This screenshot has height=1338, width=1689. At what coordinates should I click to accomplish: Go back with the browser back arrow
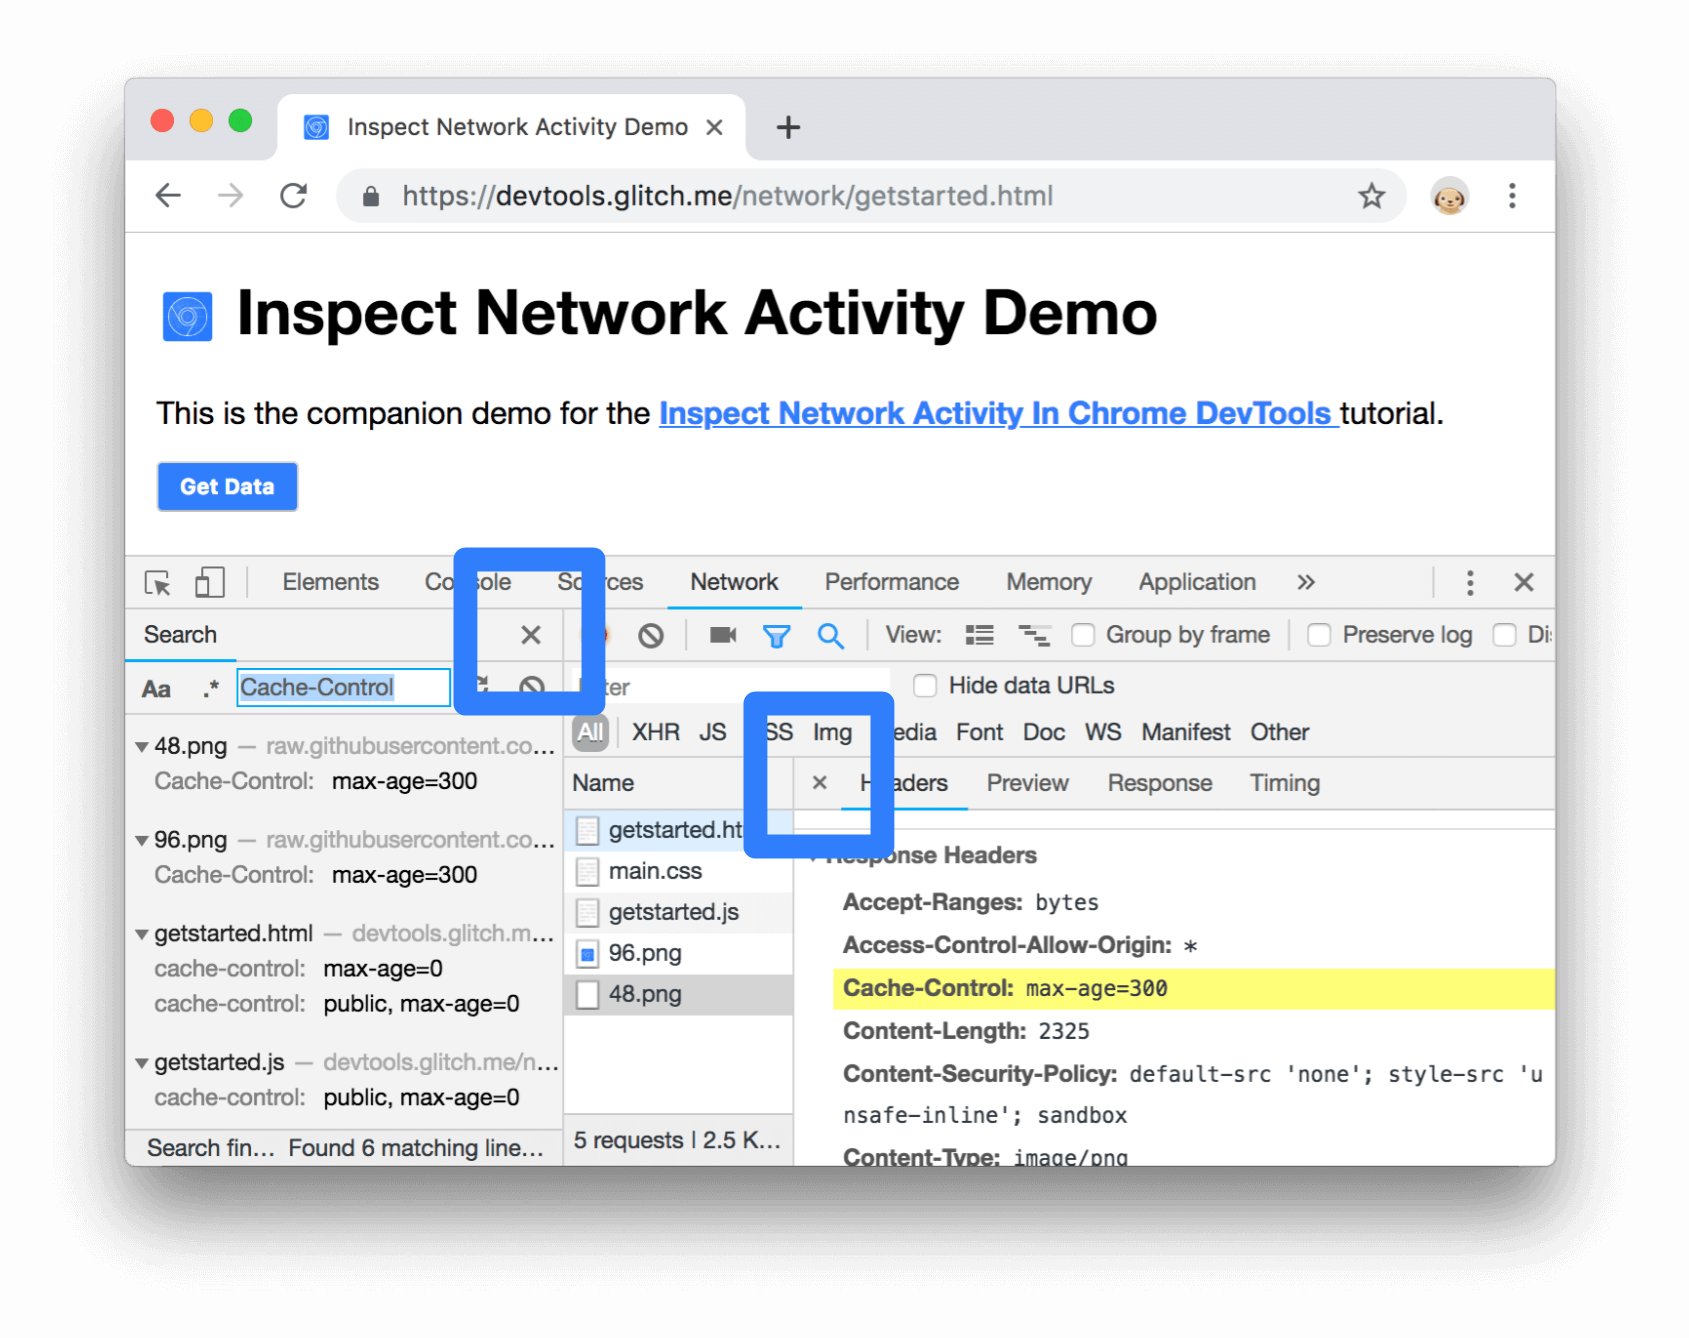tap(168, 195)
